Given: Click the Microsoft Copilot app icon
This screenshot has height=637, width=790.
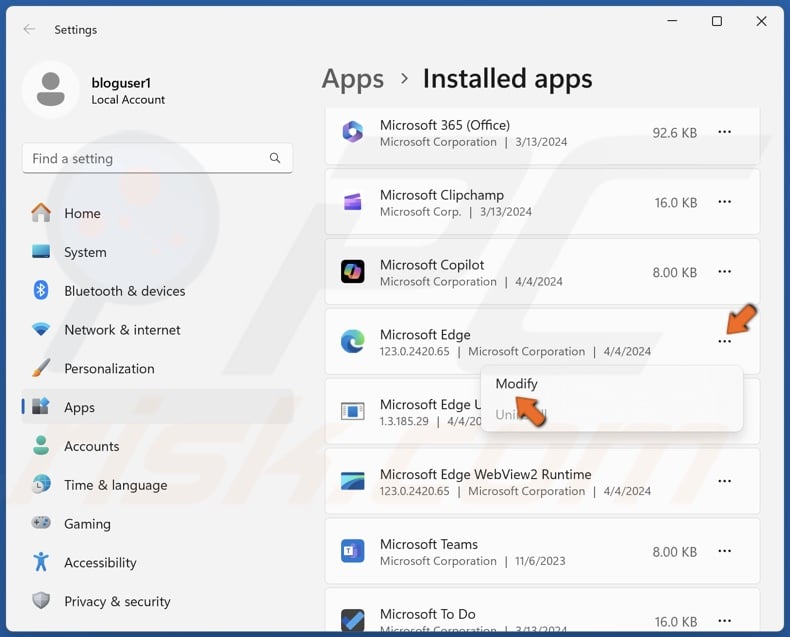Looking at the screenshot, I should [352, 272].
